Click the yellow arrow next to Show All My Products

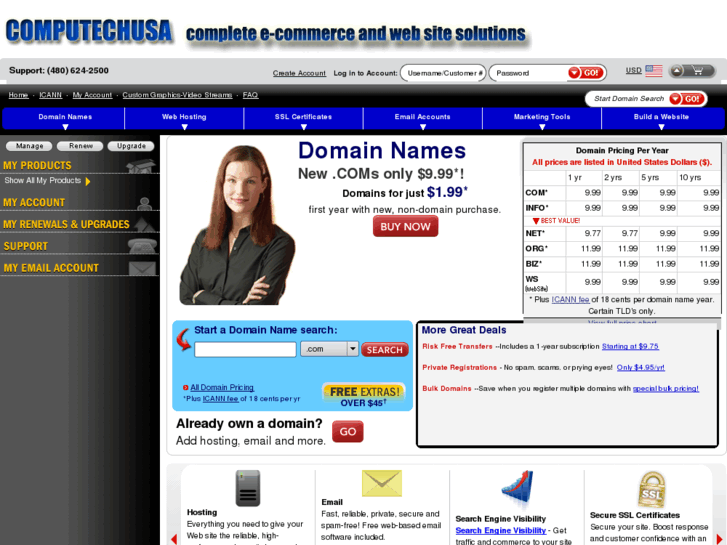(88, 181)
